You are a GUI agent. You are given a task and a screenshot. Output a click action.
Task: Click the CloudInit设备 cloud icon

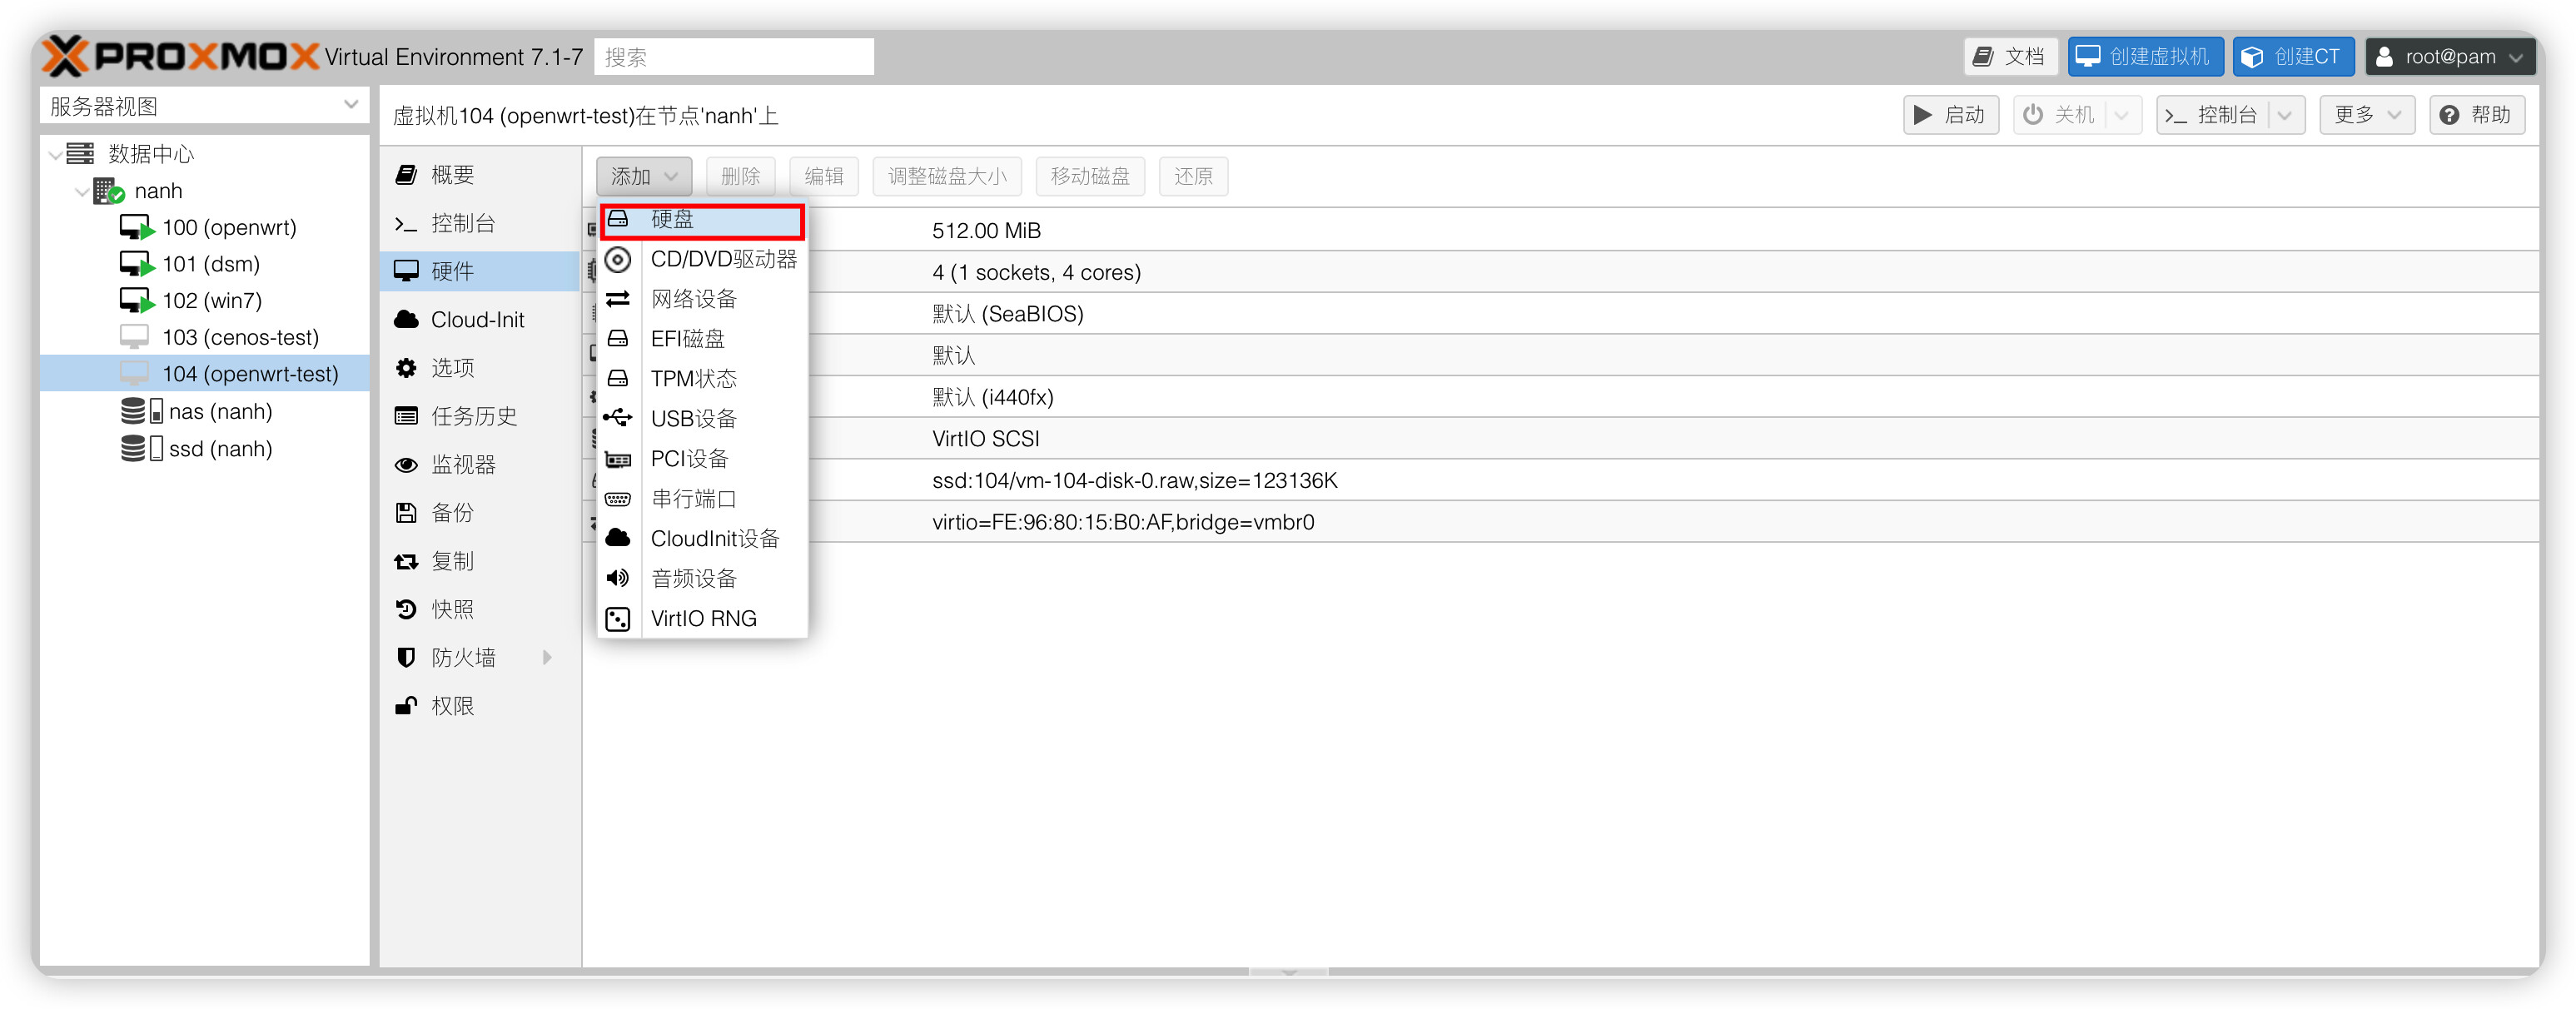coord(618,538)
